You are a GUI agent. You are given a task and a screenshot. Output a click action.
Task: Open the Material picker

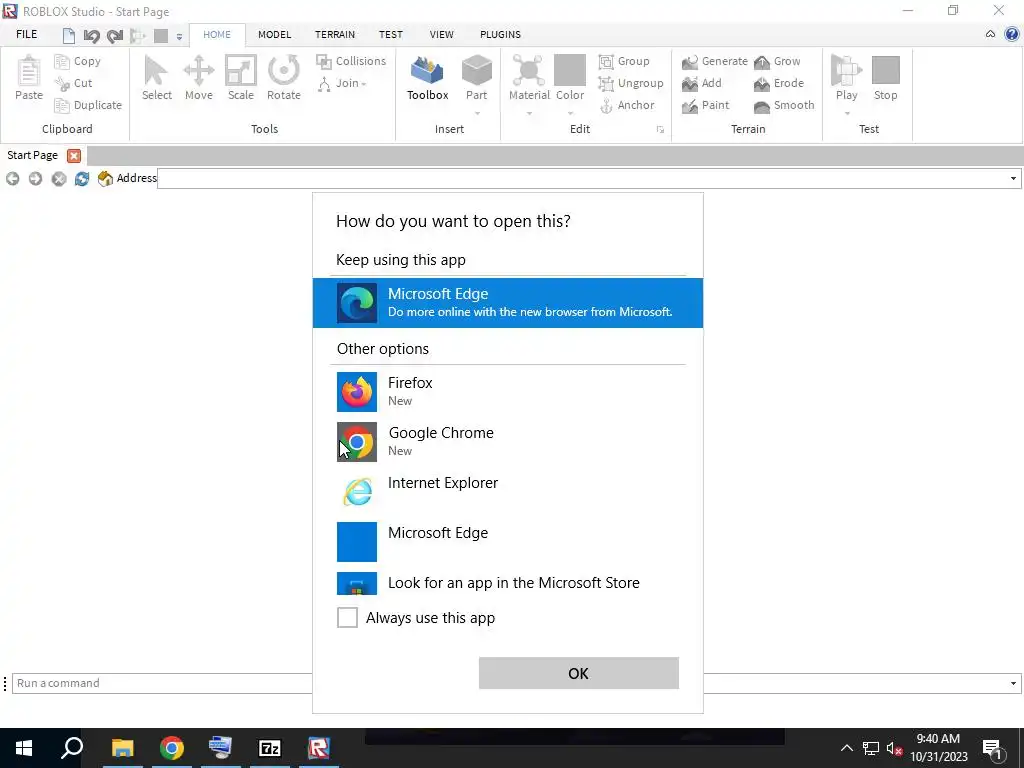[x=529, y=78]
